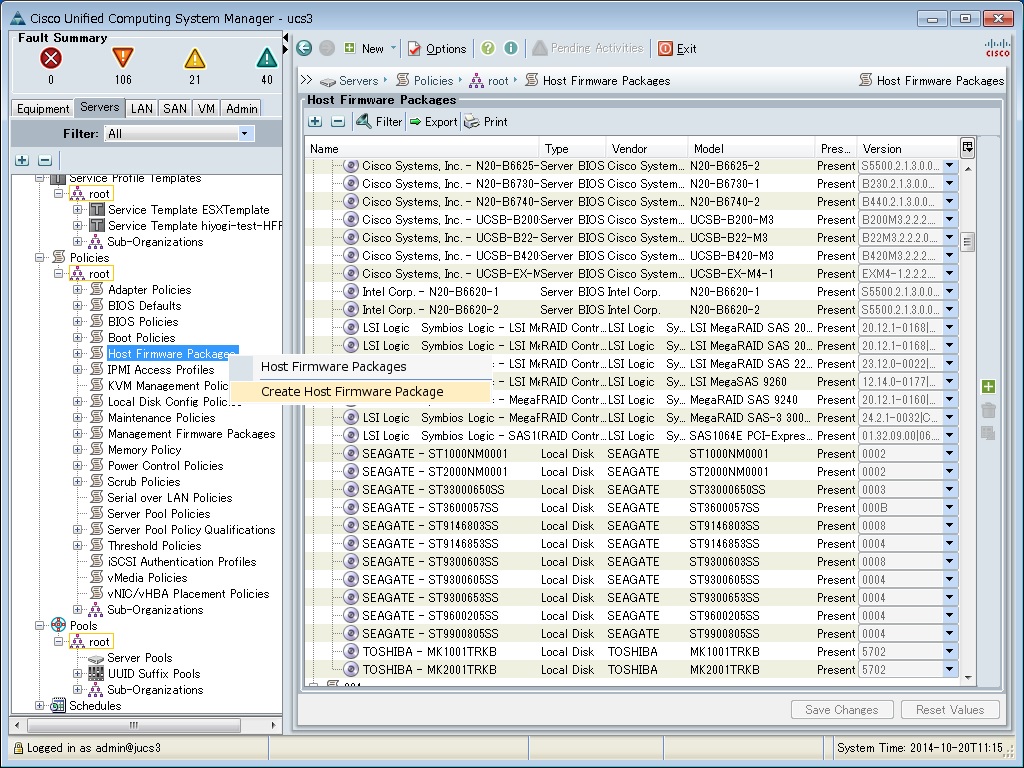
Task: Click the minor faults yellow triangle
Action: coord(195,59)
